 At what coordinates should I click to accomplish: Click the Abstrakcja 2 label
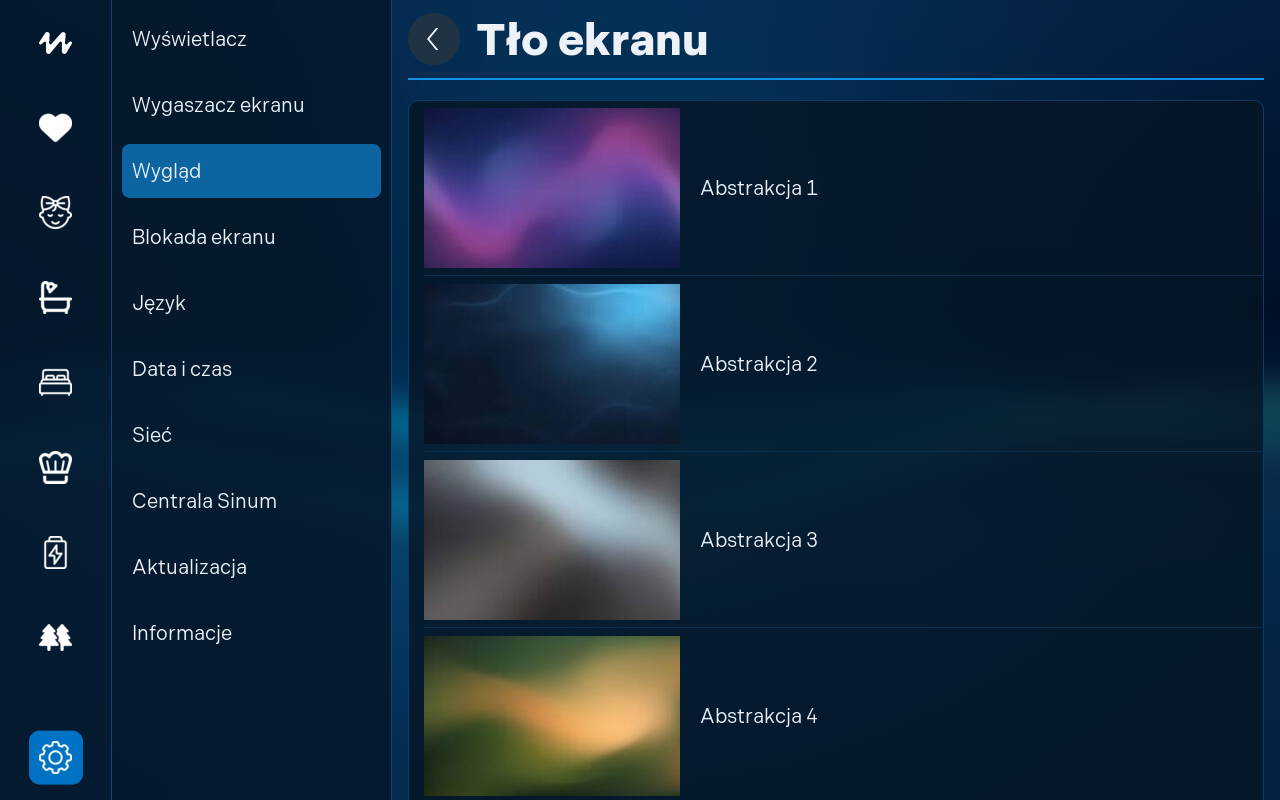pyautogui.click(x=759, y=364)
